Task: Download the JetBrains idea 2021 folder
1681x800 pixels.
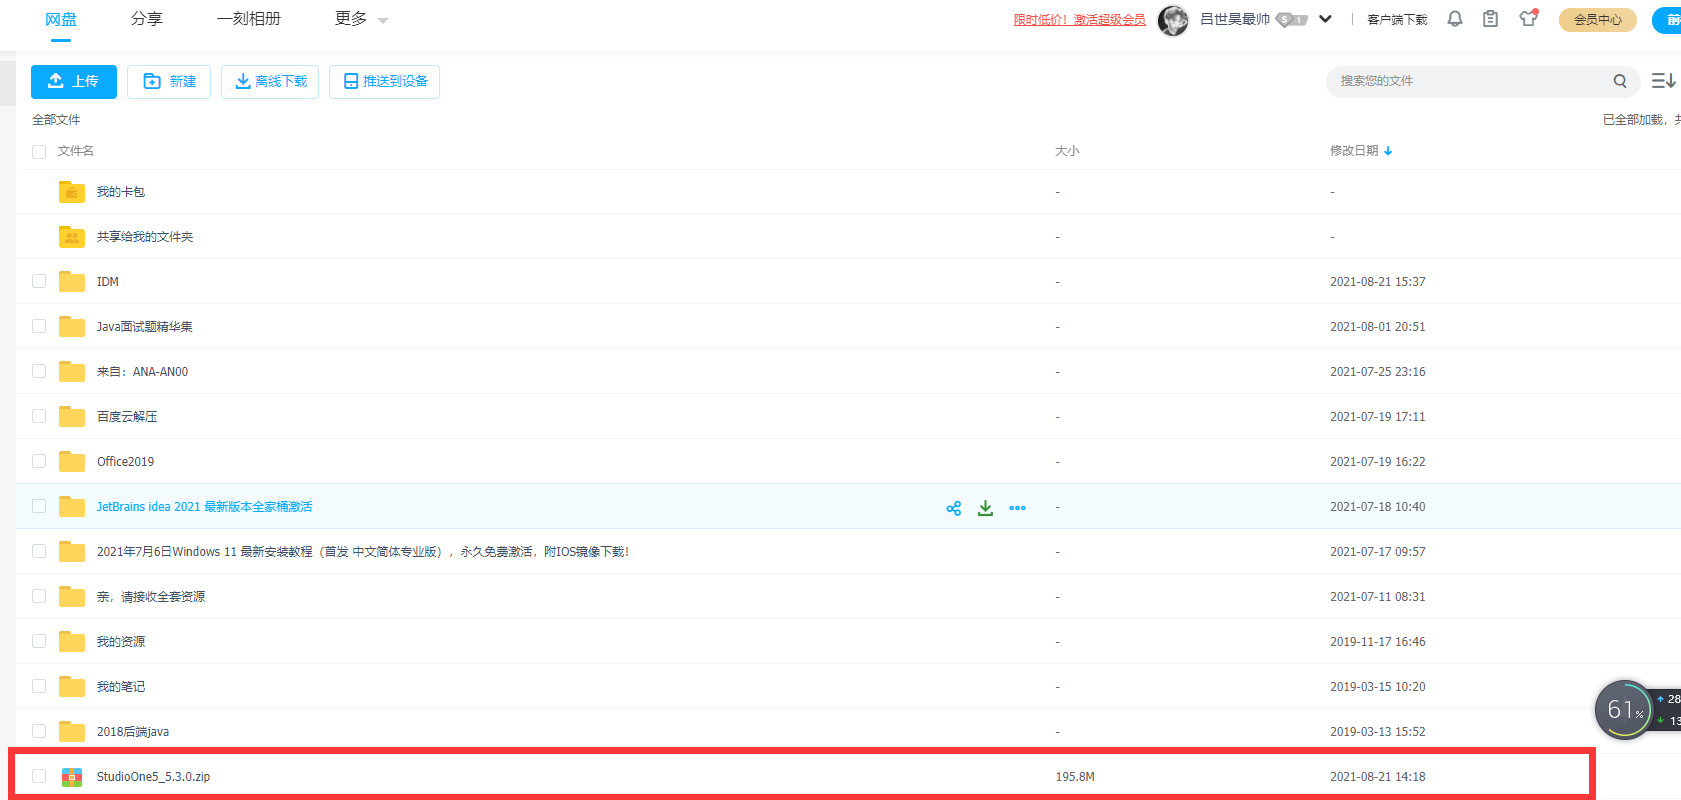Action: (x=985, y=508)
